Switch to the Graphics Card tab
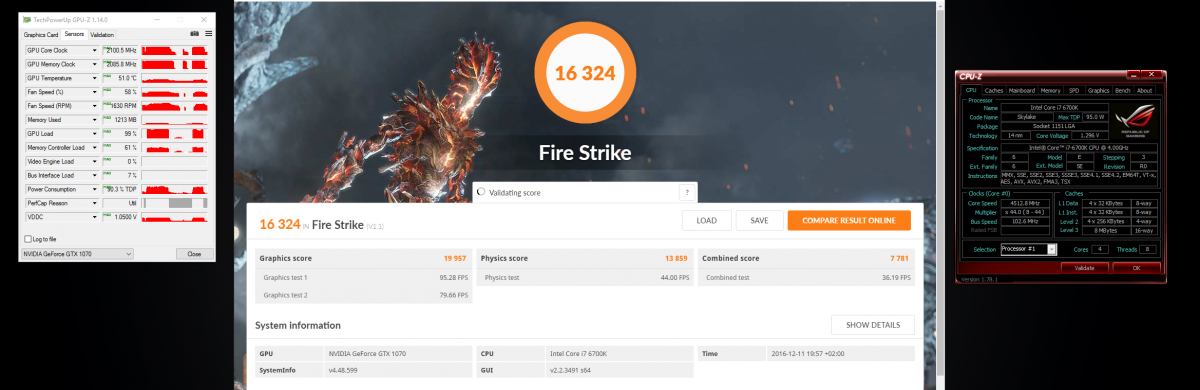This screenshot has width=1200, height=390. click(x=42, y=35)
